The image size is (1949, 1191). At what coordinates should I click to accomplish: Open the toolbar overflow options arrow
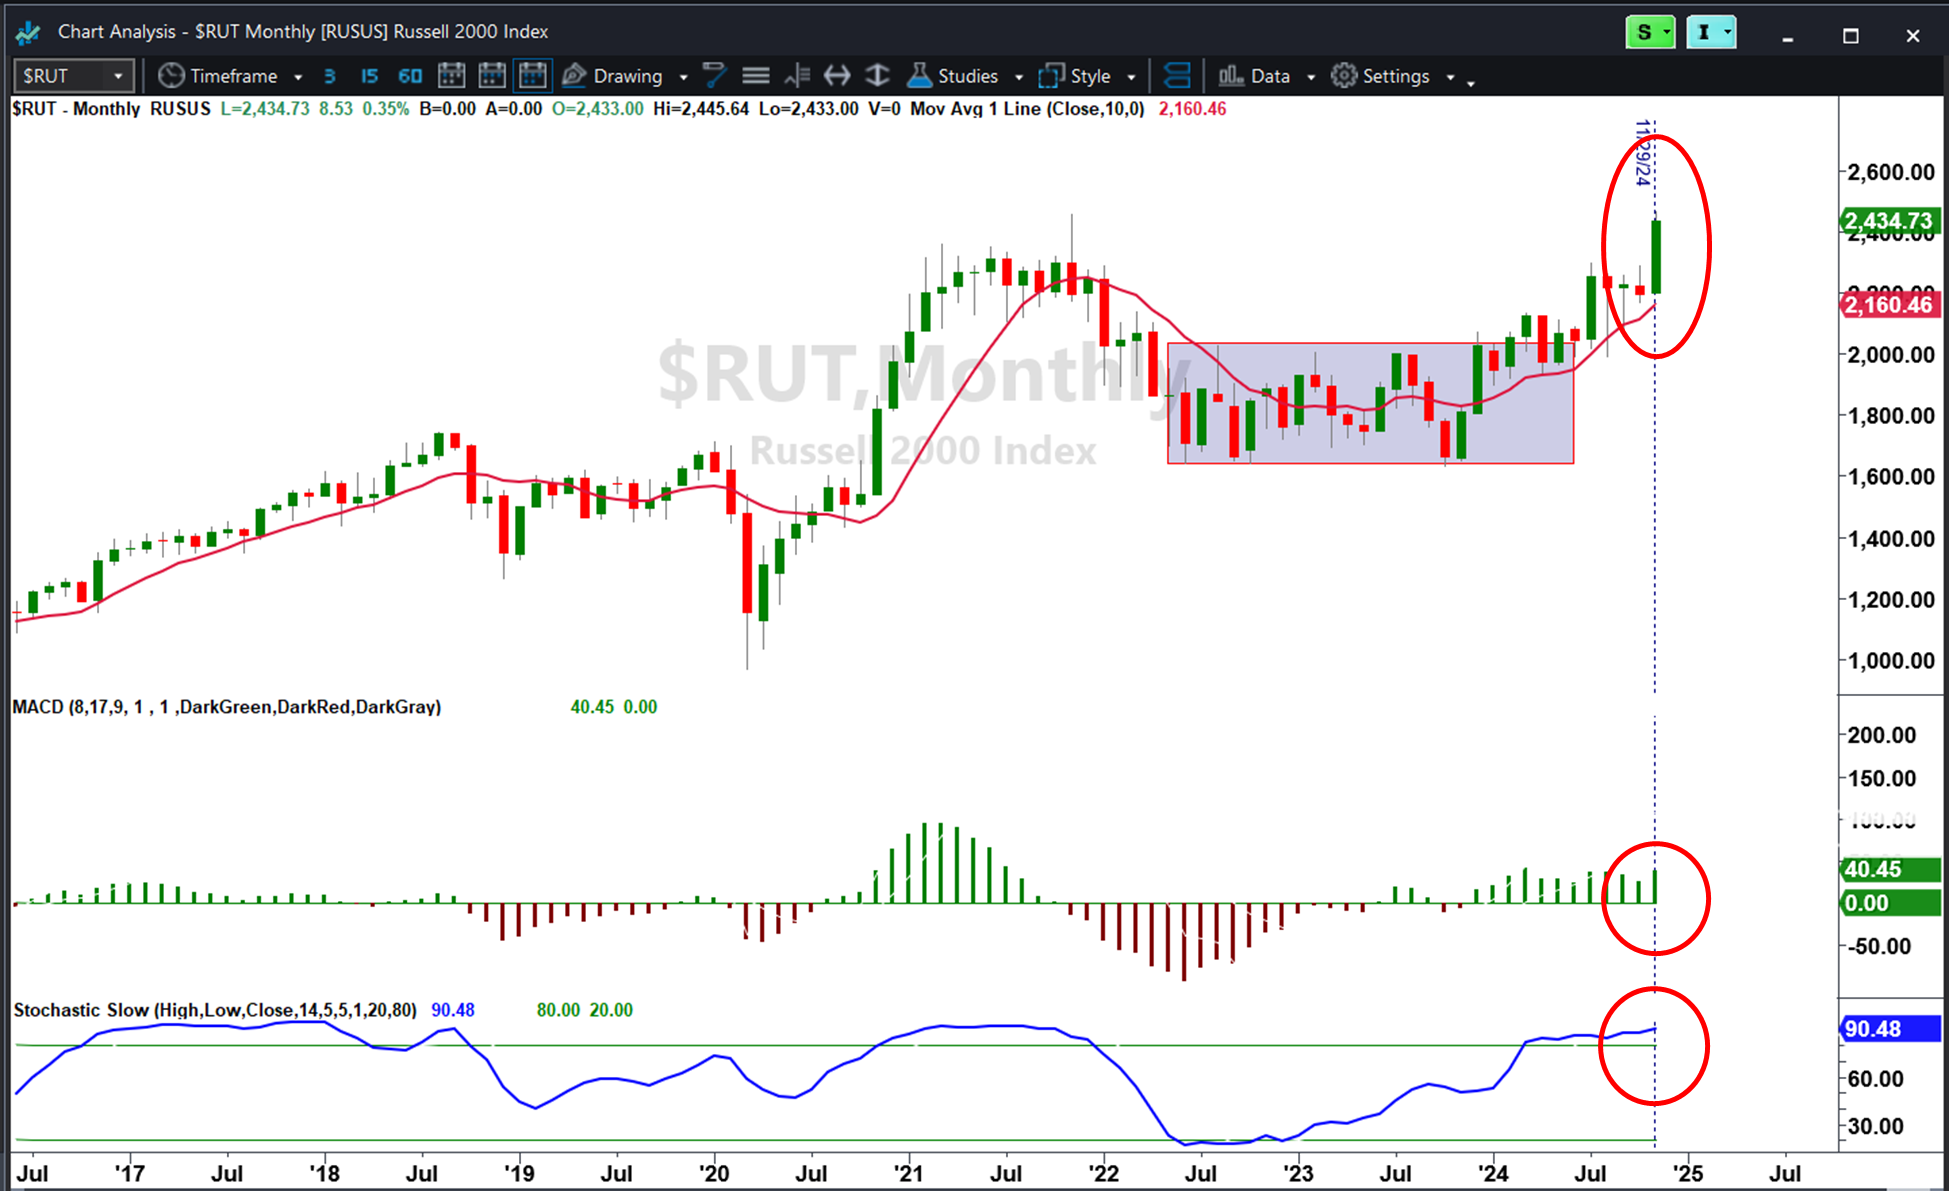coord(1471,83)
